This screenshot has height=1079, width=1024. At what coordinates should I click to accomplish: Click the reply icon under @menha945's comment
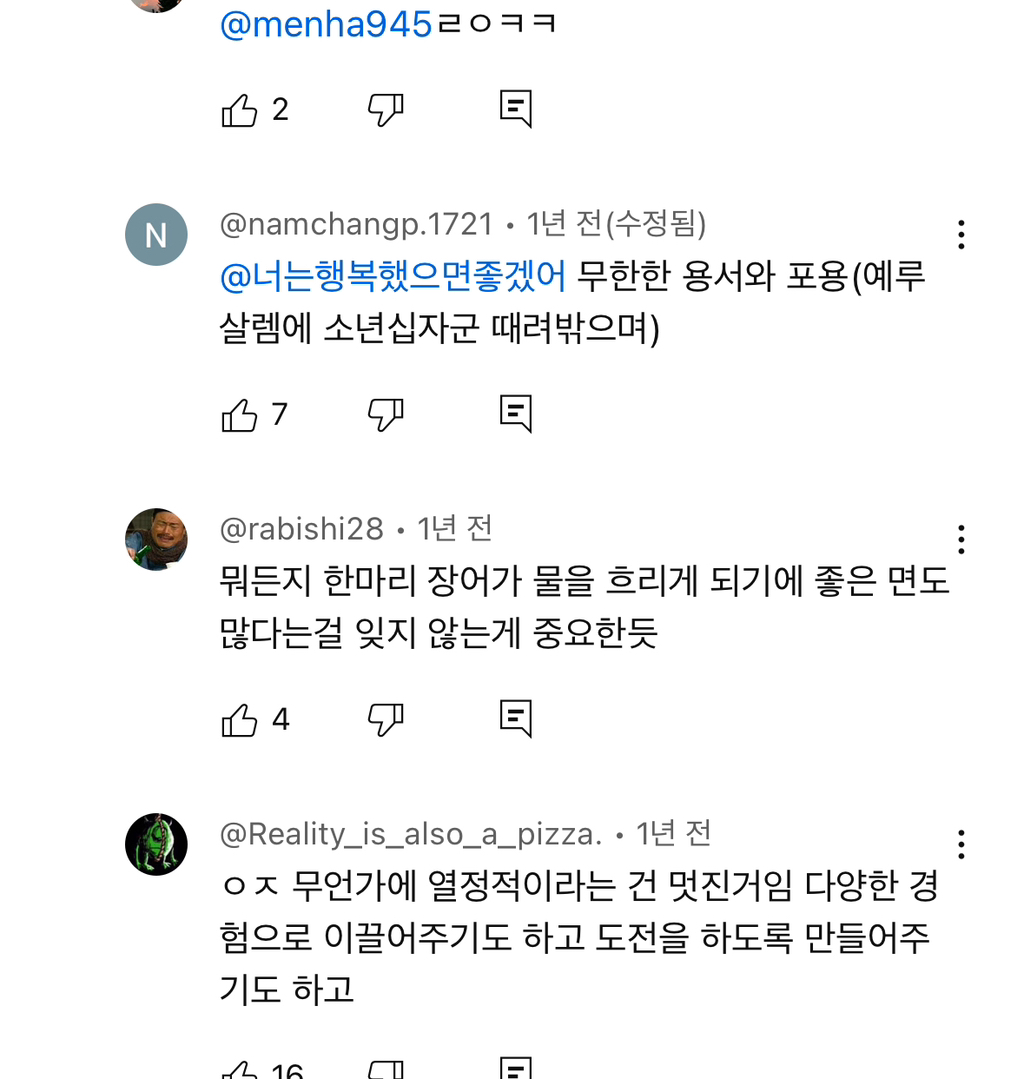click(x=515, y=108)
